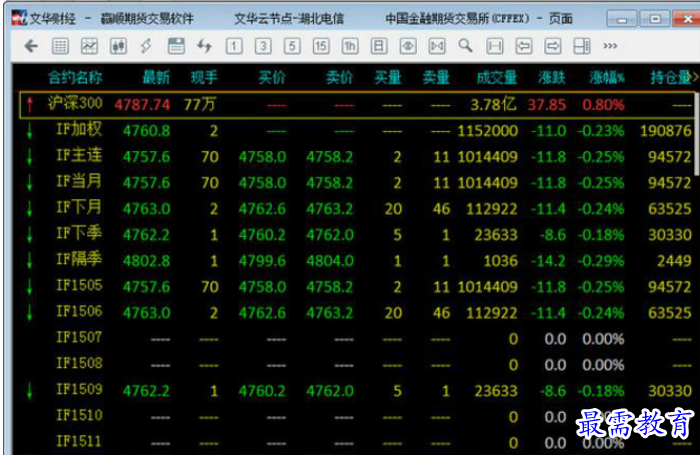700x455 pixels.
Task: Sort by 现手 column header
Action: [204, 78]
